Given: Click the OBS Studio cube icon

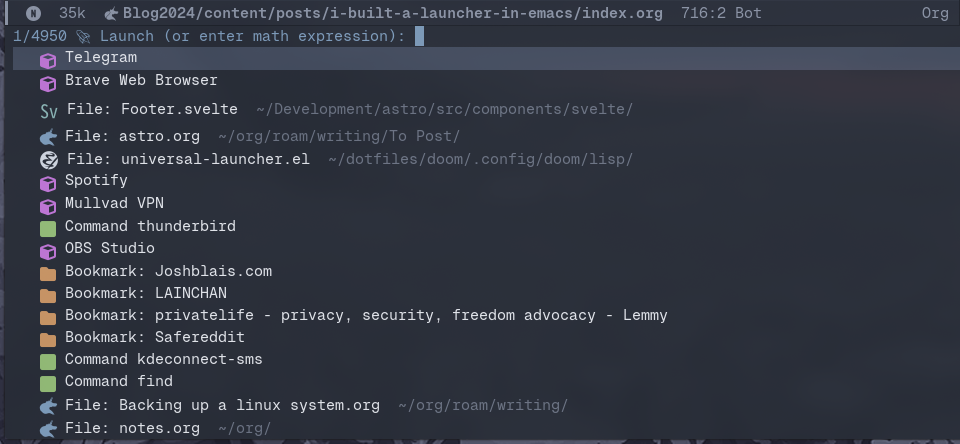Looking at the screenshot, I should click(x=48, y=251).
